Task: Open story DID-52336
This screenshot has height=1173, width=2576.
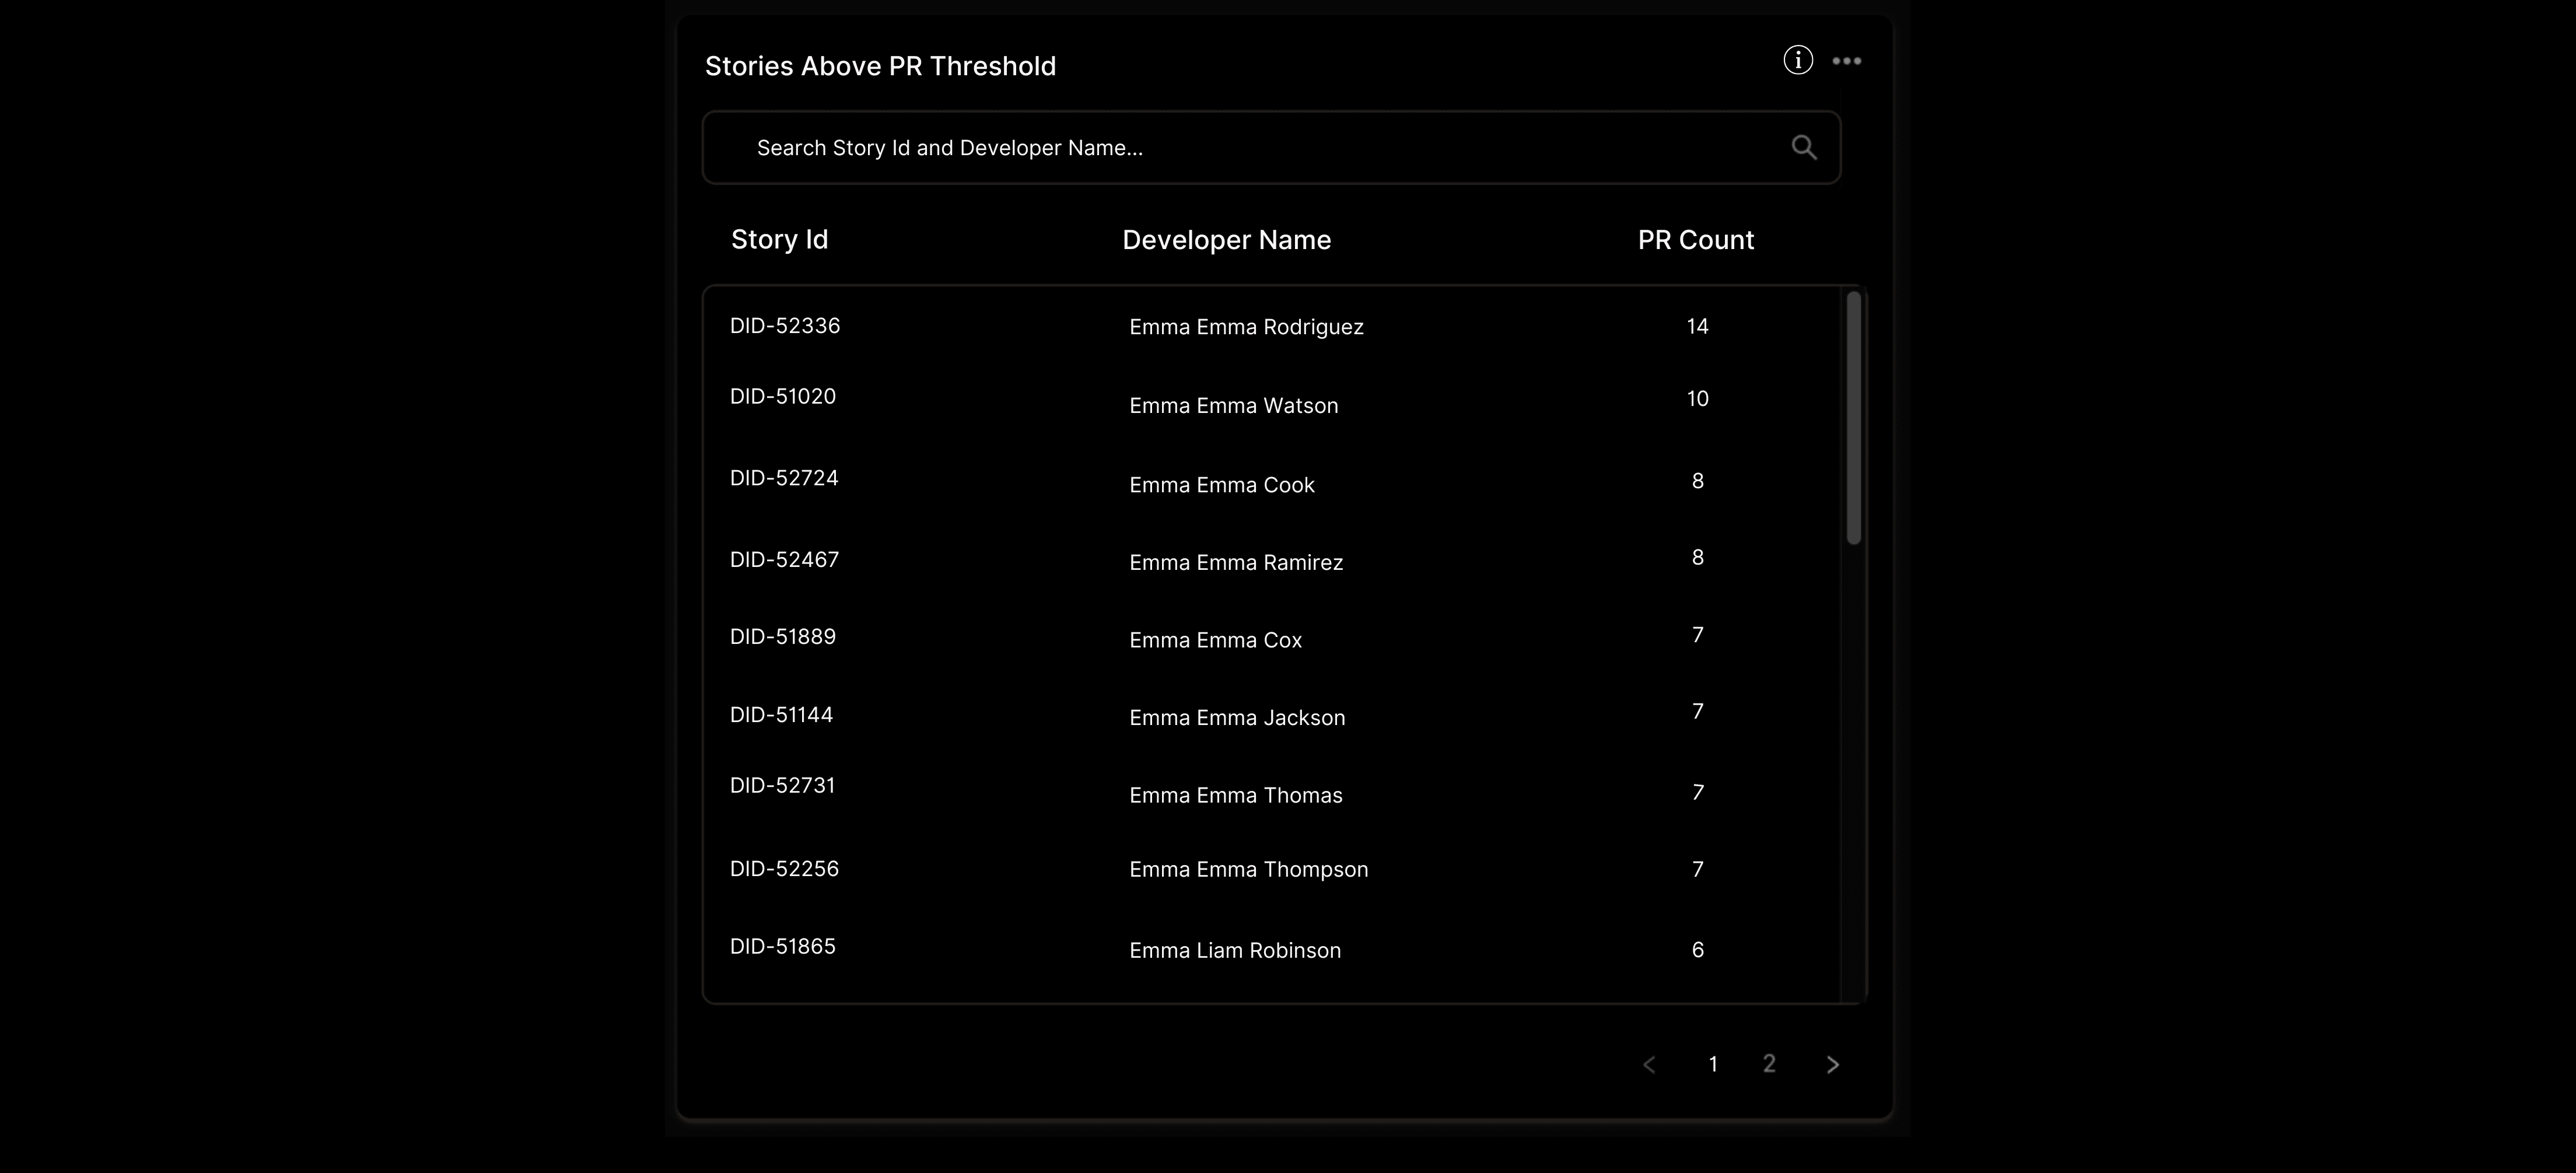Action: point(784,326)
